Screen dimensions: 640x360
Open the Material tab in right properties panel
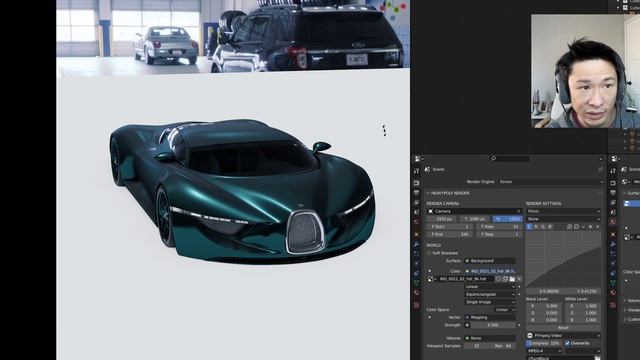tap(613, 292)
